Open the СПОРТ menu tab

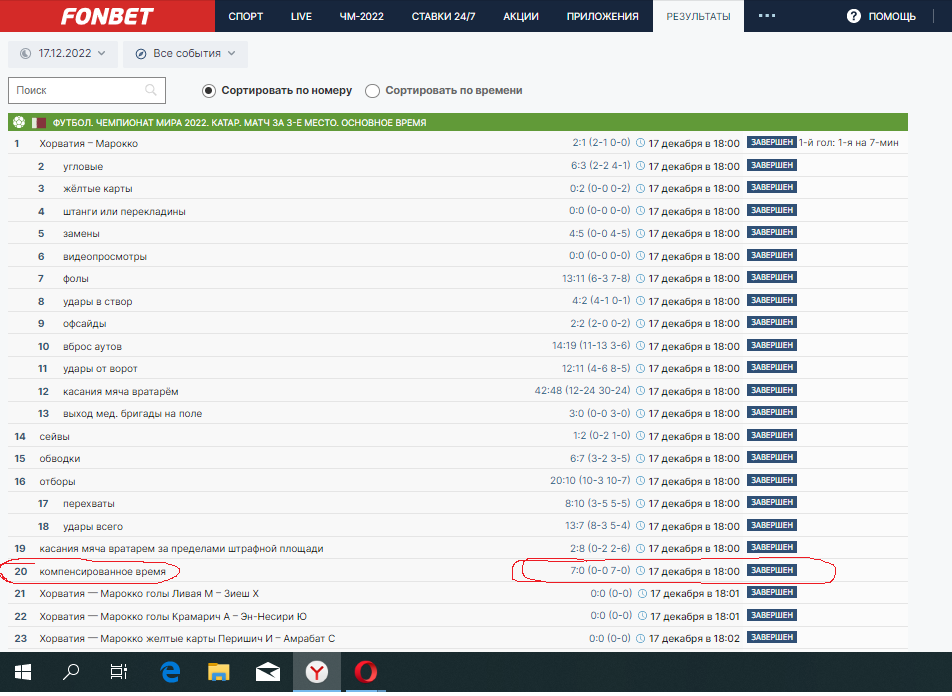click(246, 16)
